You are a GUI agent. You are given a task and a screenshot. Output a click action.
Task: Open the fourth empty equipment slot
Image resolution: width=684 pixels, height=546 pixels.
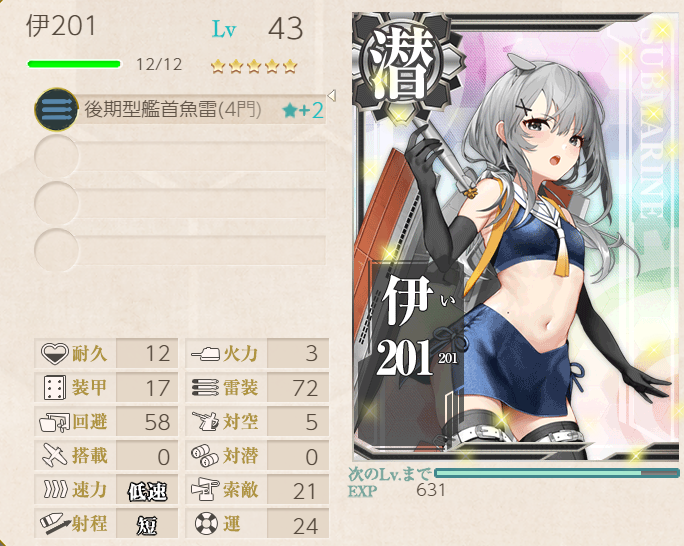click(x=180, y=250)
